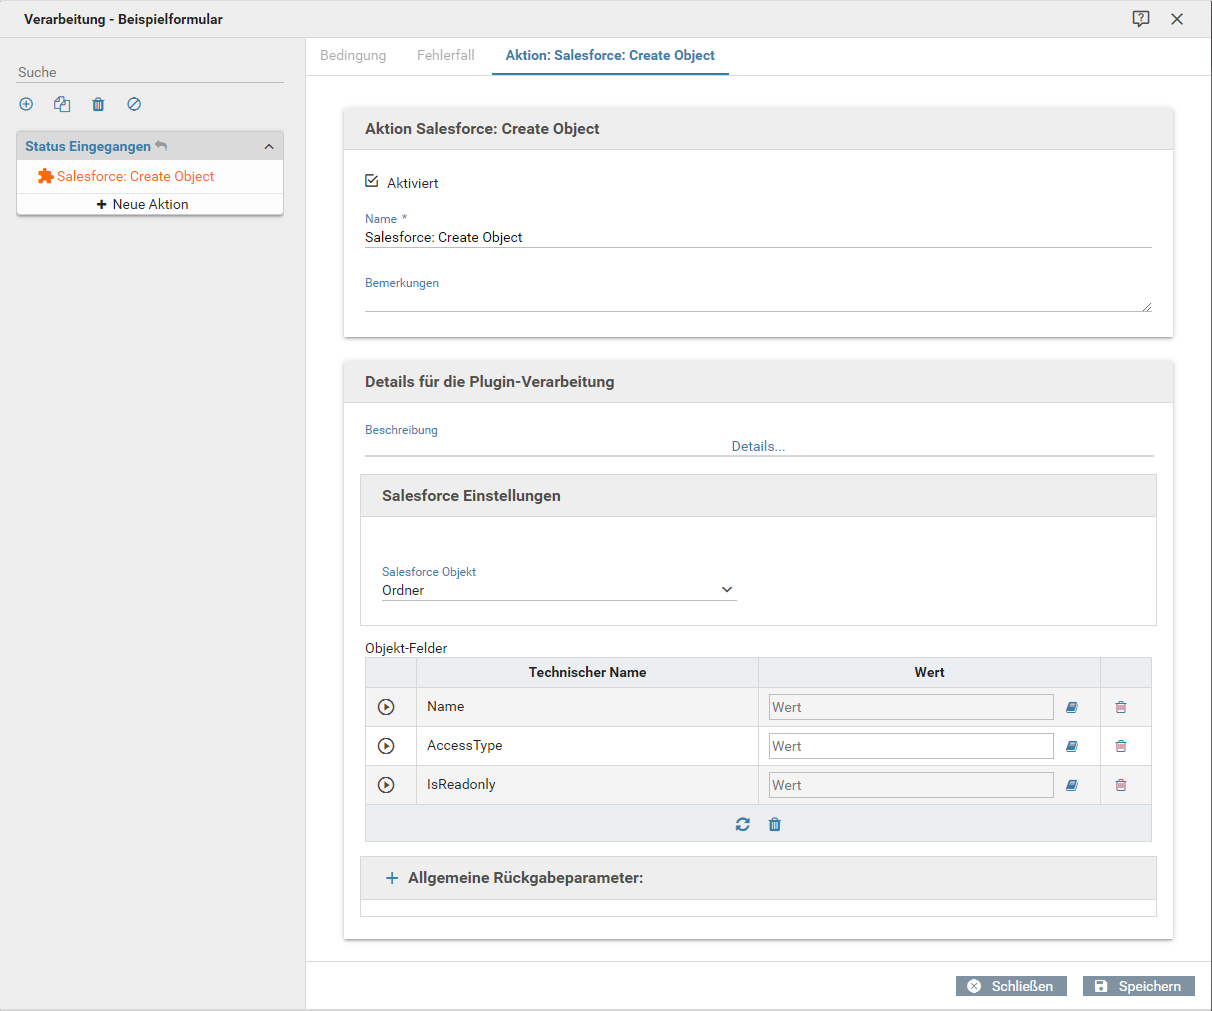Collapse the Status Eingegangen section
Image resolution: width=1212 pixels, height=1011 pixels.
(268, 147)
